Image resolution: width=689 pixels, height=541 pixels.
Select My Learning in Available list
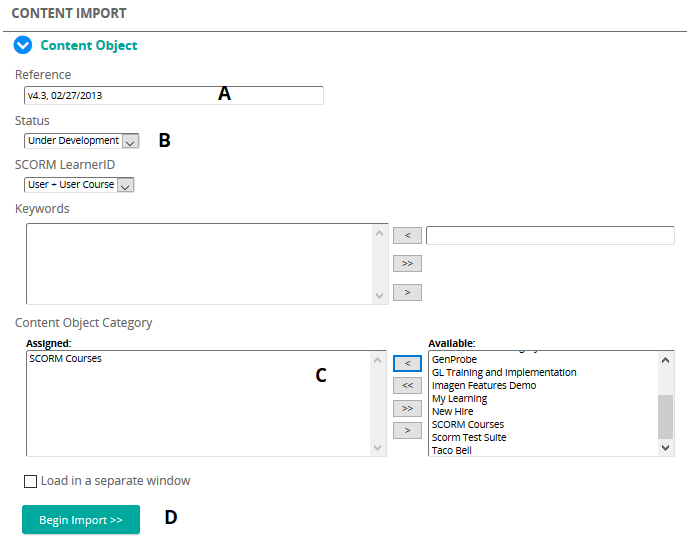[459, 399]
